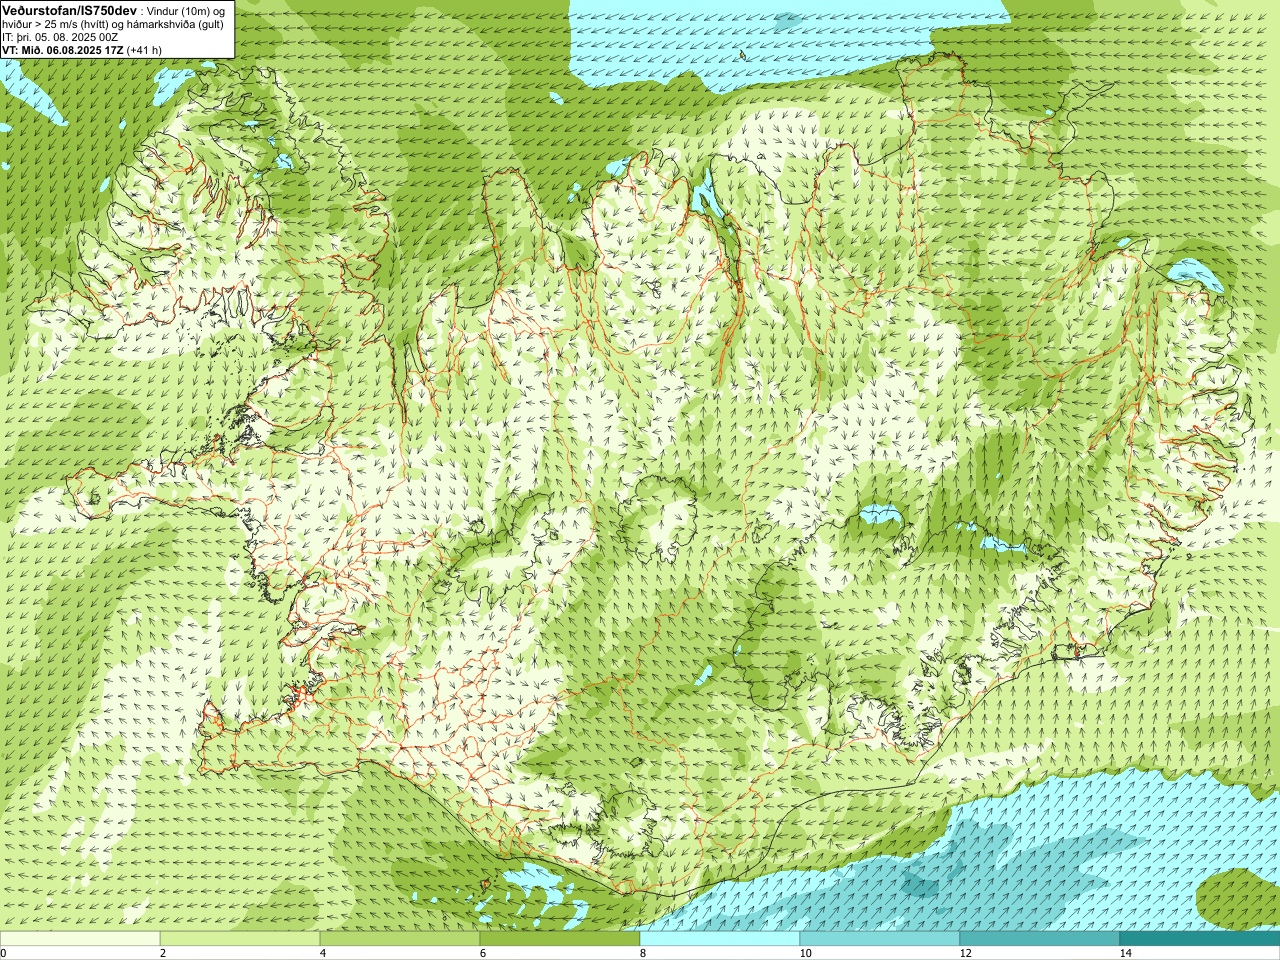Select the 8–10 m/s light cyan legend swatch
The width and height of the screenshot is (1280, 960).
tap(720, 940)
